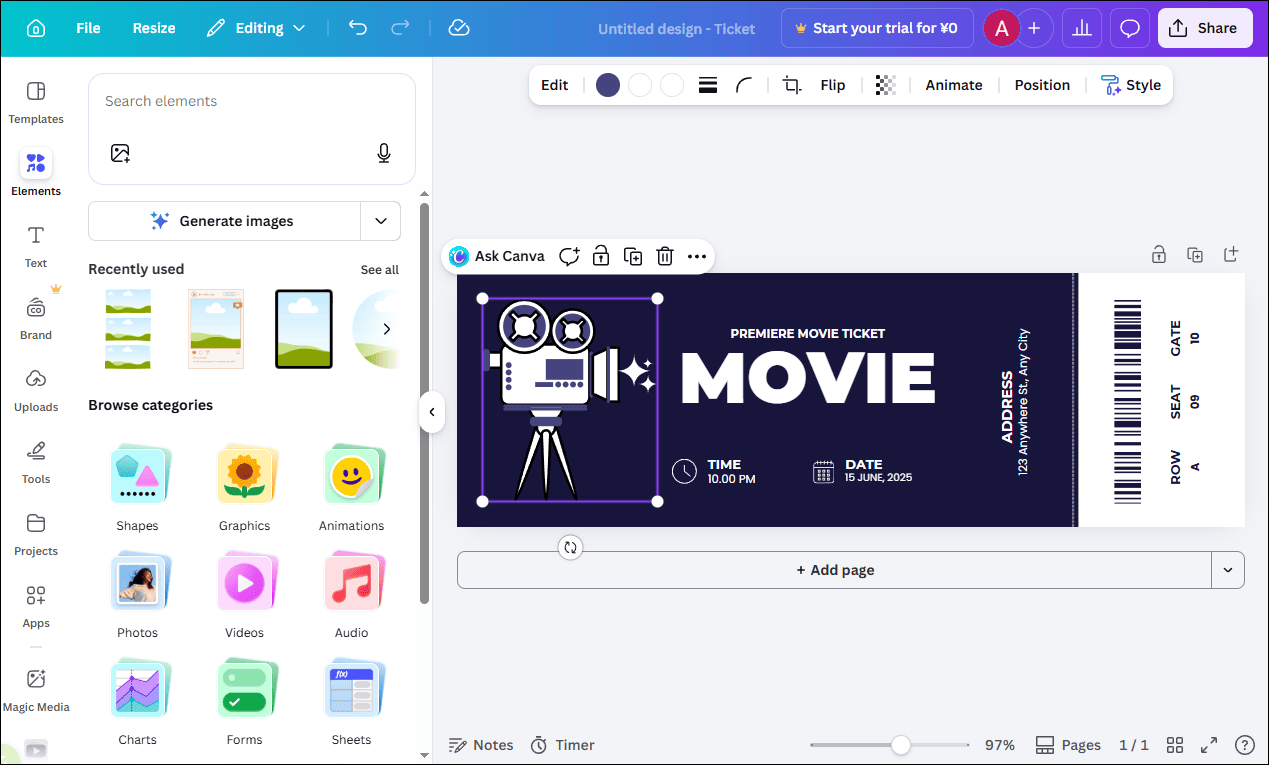Select the dark purple color swatch

click(607, 85)
